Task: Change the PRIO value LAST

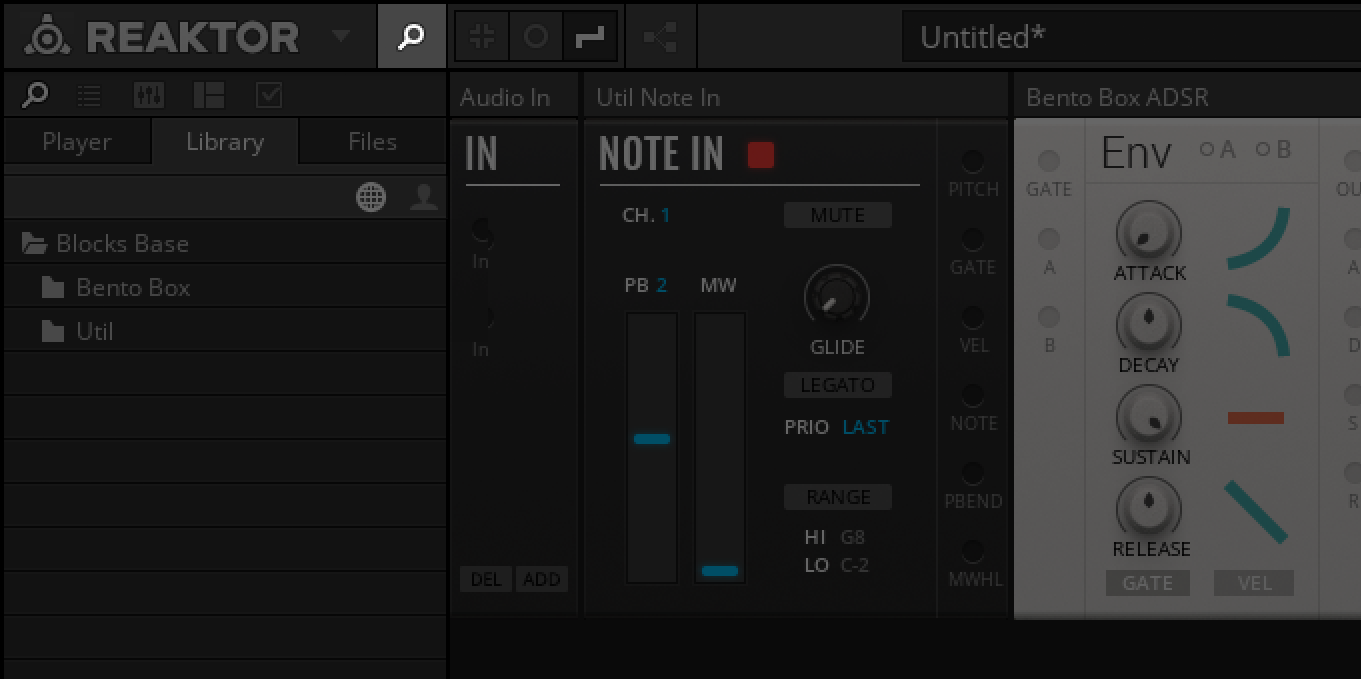Action: (x=866, y=427)
